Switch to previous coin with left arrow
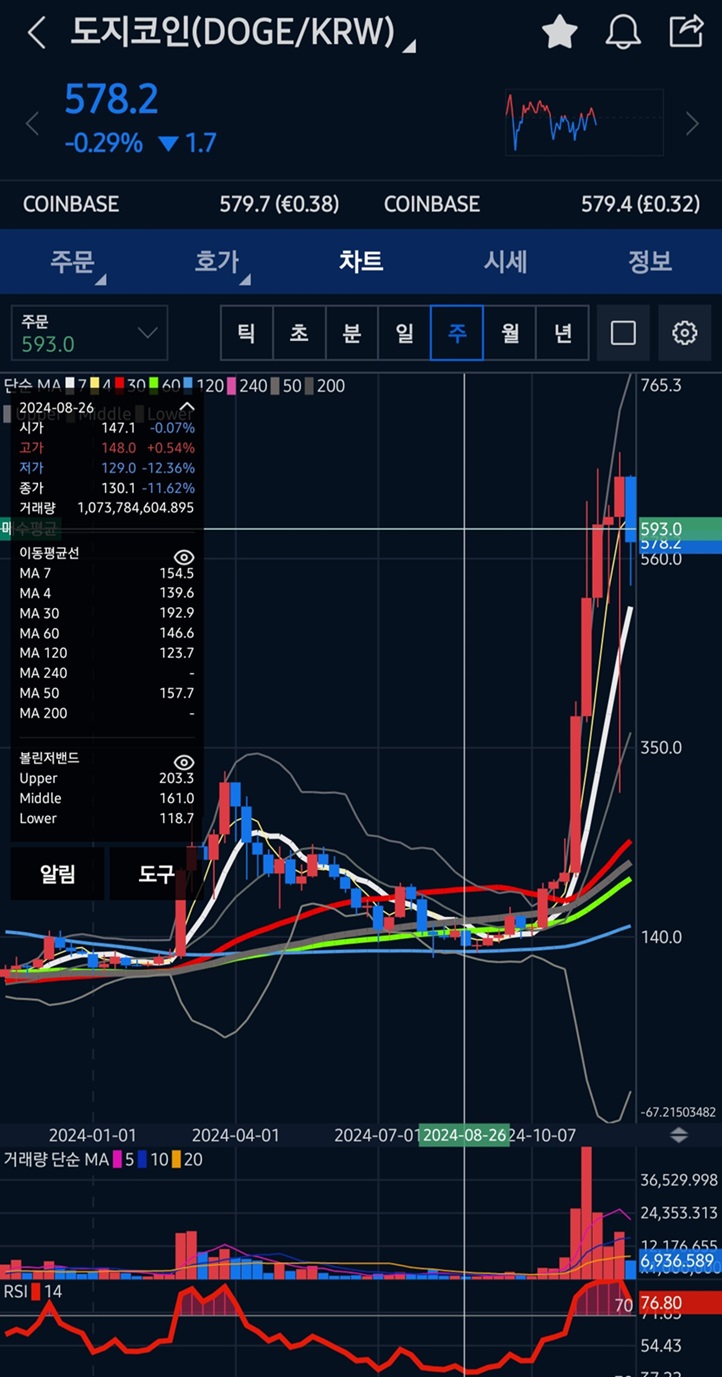The image size is (722, 1377). (x=32, y=124)
